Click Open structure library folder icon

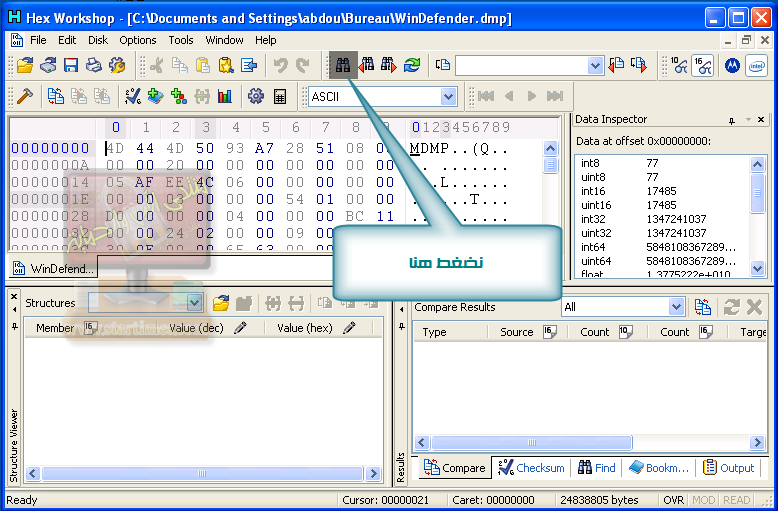tap(221, 303)
